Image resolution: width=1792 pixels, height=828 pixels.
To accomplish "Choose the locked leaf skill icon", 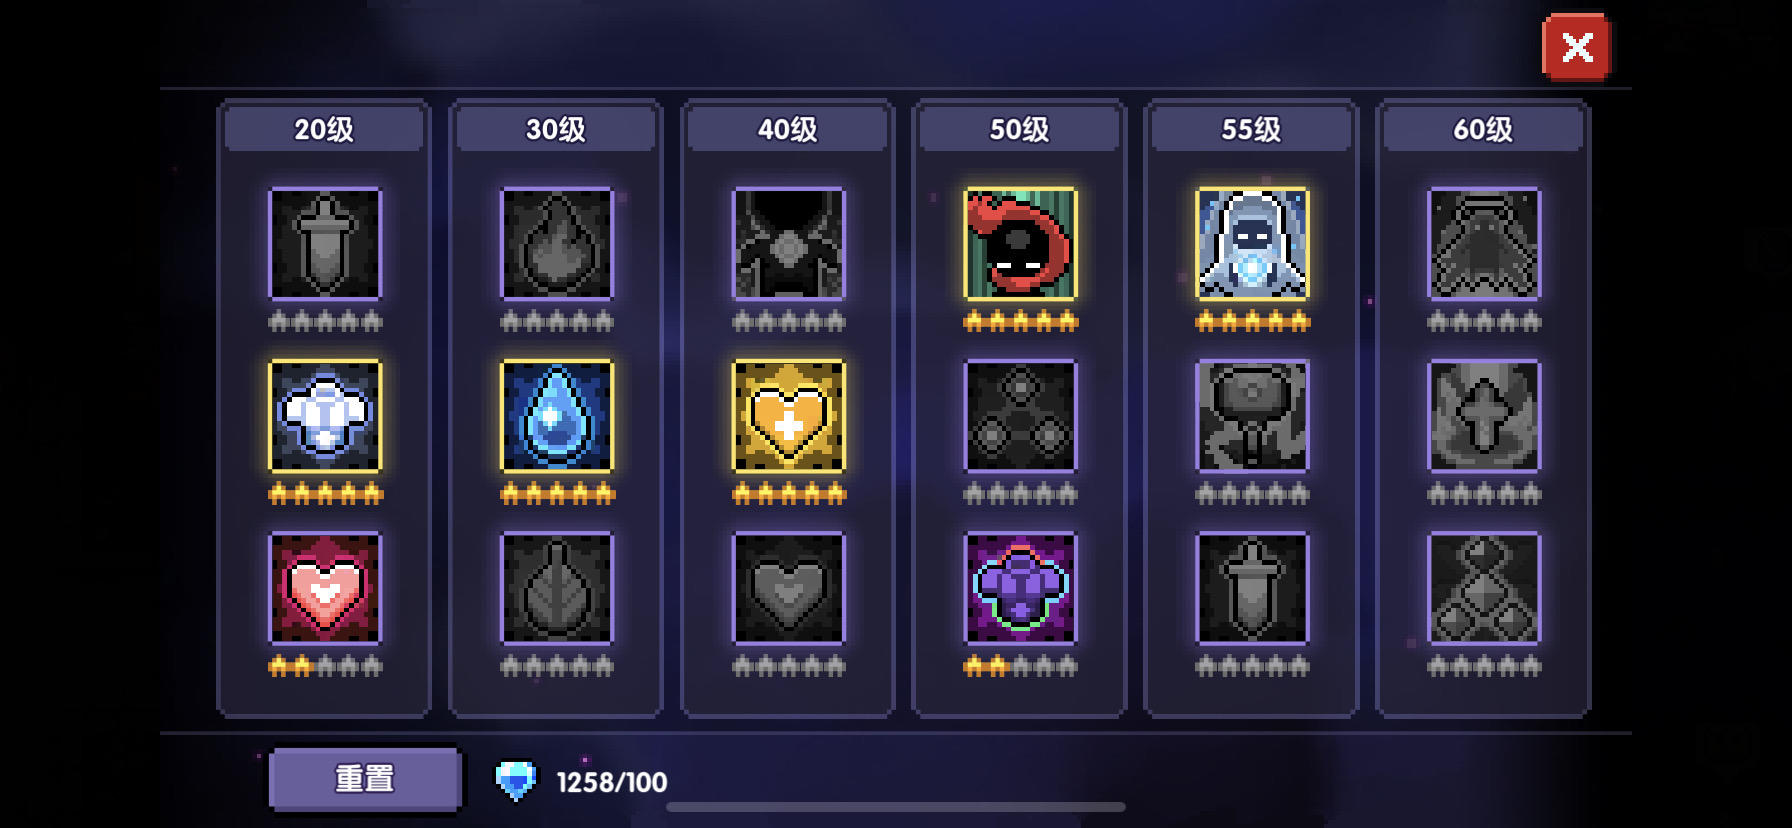I will (x=557, y=588).
